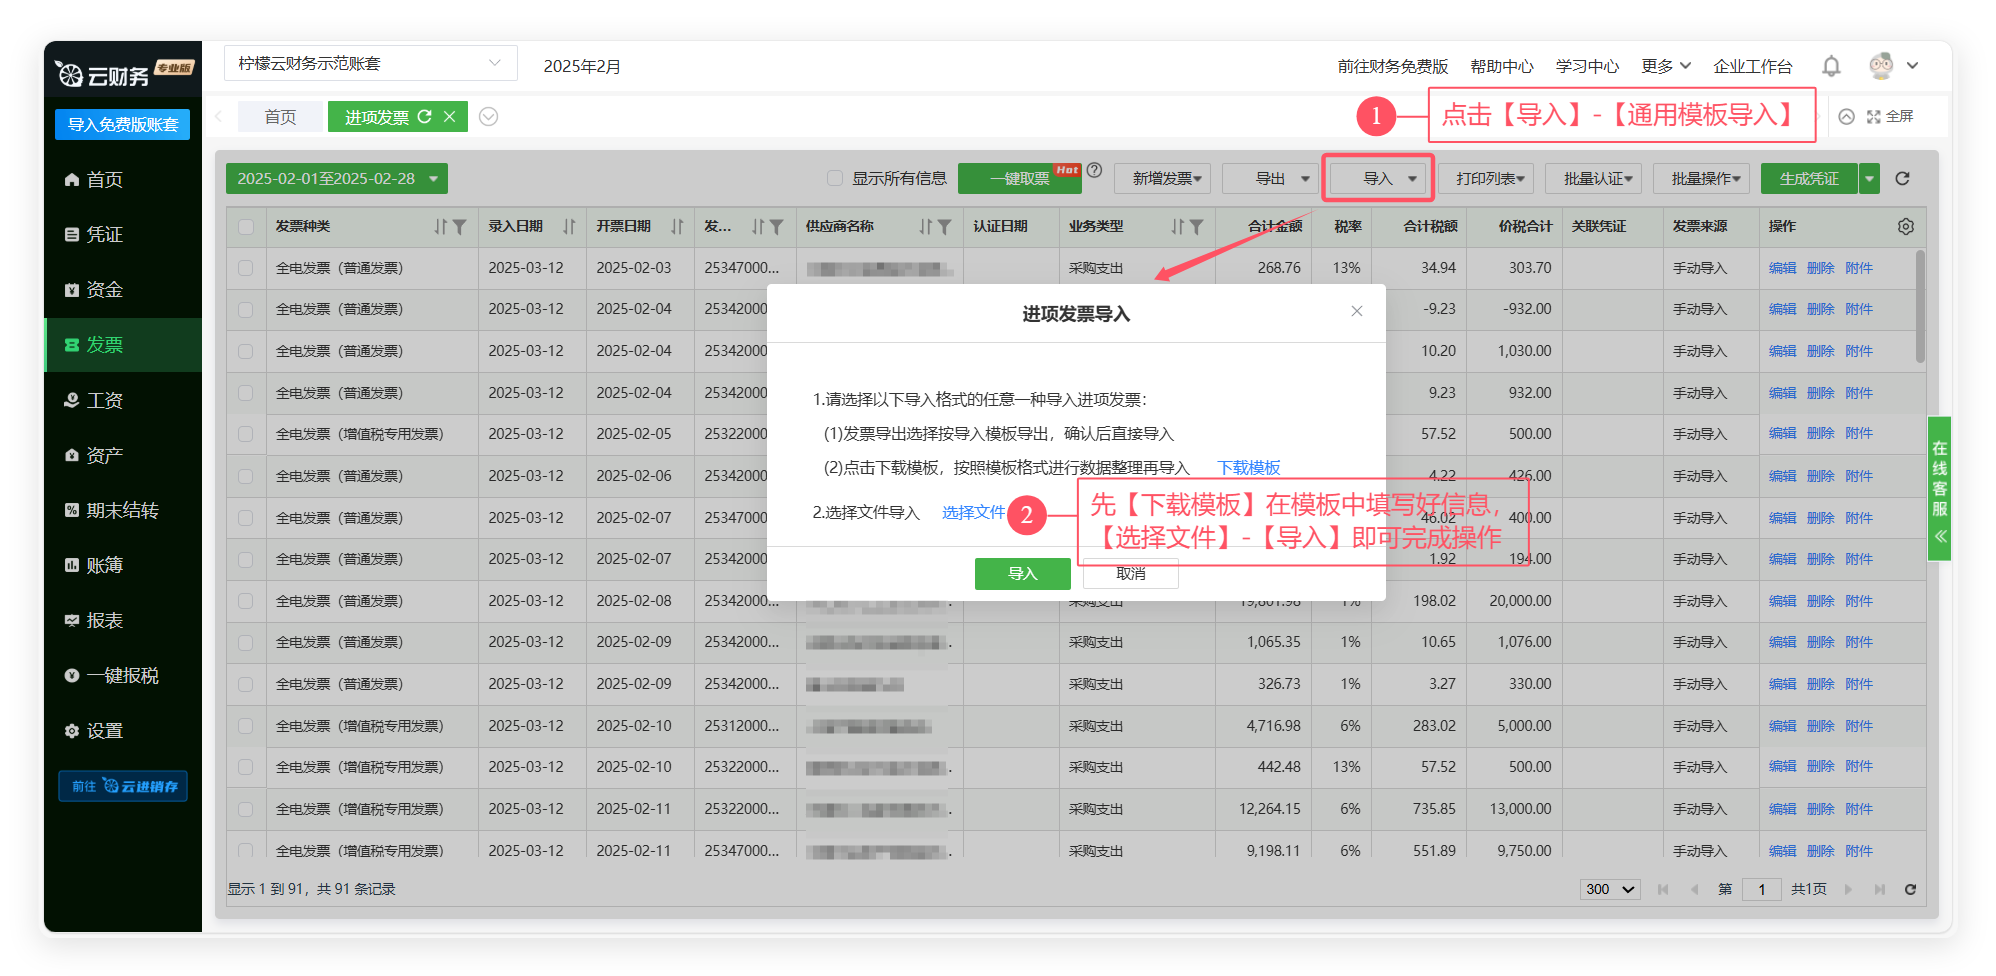
Task: Click the 下载模板 link
Action: (x=1248, y=468)
